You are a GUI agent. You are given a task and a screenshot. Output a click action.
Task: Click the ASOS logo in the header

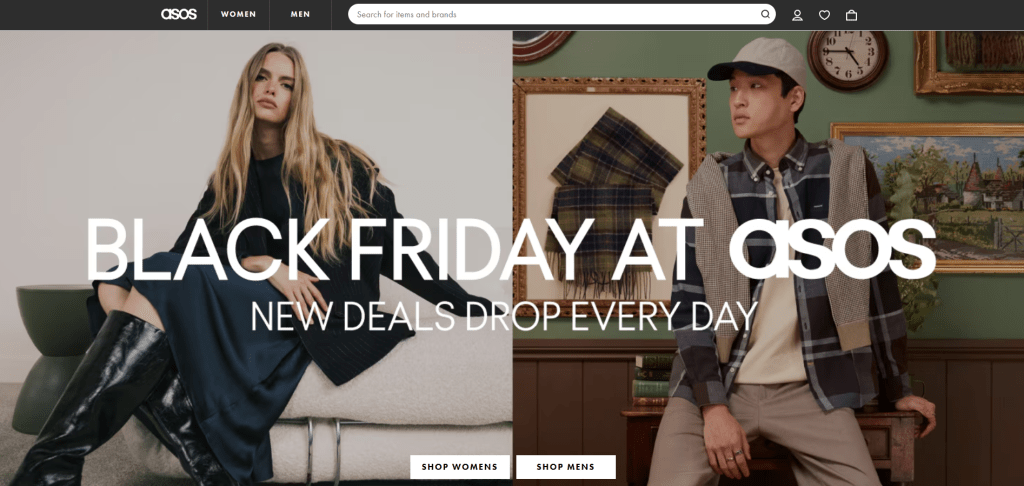(x=178, y=14)
